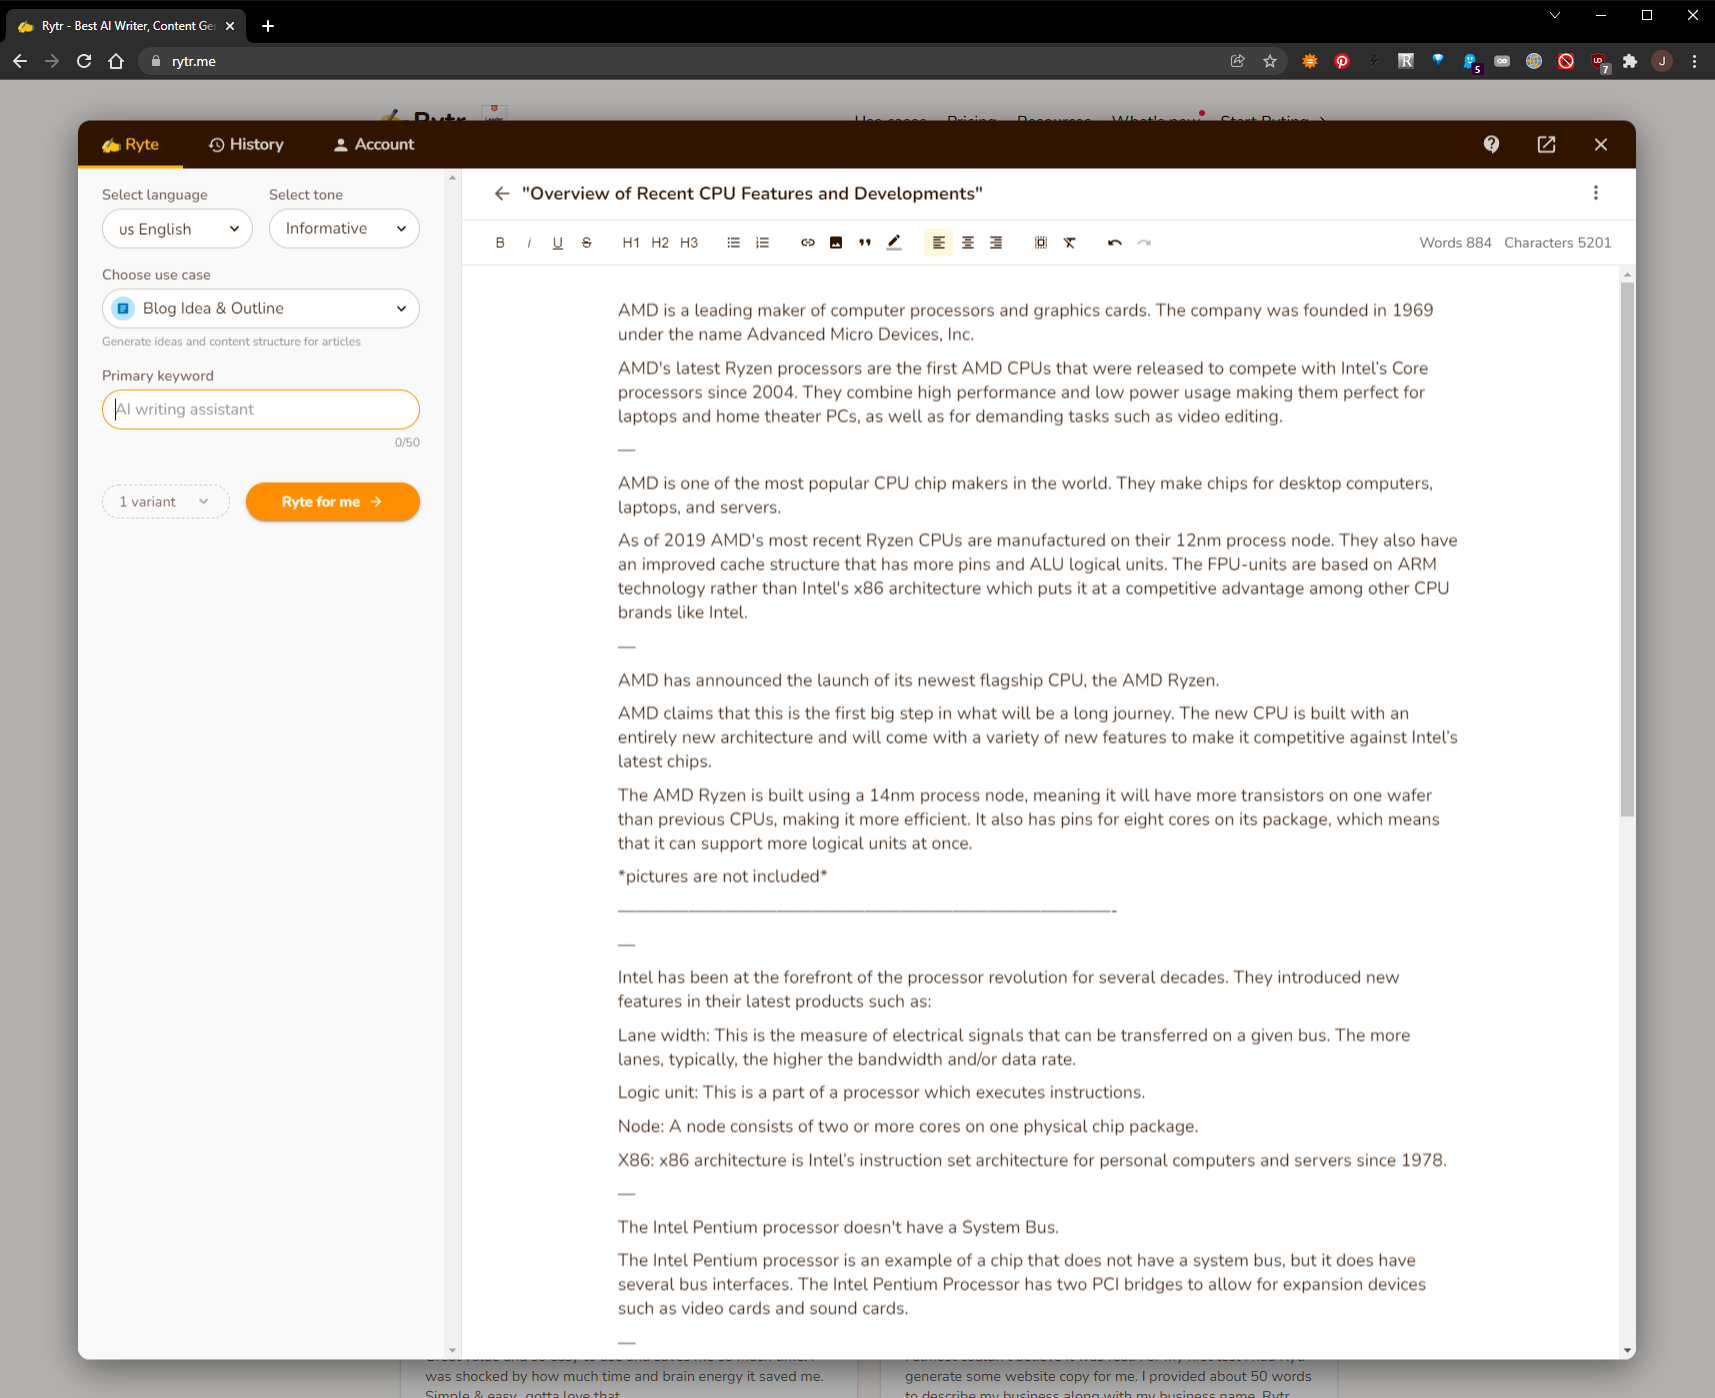Open the text highlight tool
Screen dimensions: 1715x1398
tap(894, 243)
